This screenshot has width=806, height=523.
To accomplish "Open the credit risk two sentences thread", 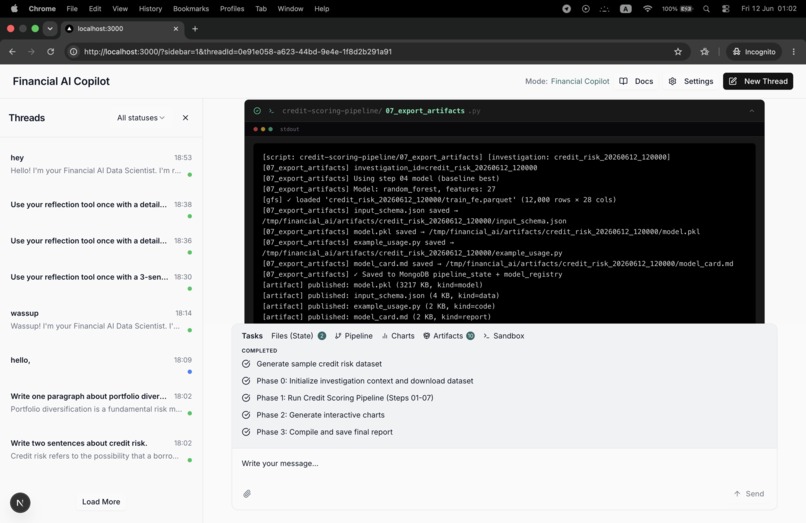I will (101, 450).
